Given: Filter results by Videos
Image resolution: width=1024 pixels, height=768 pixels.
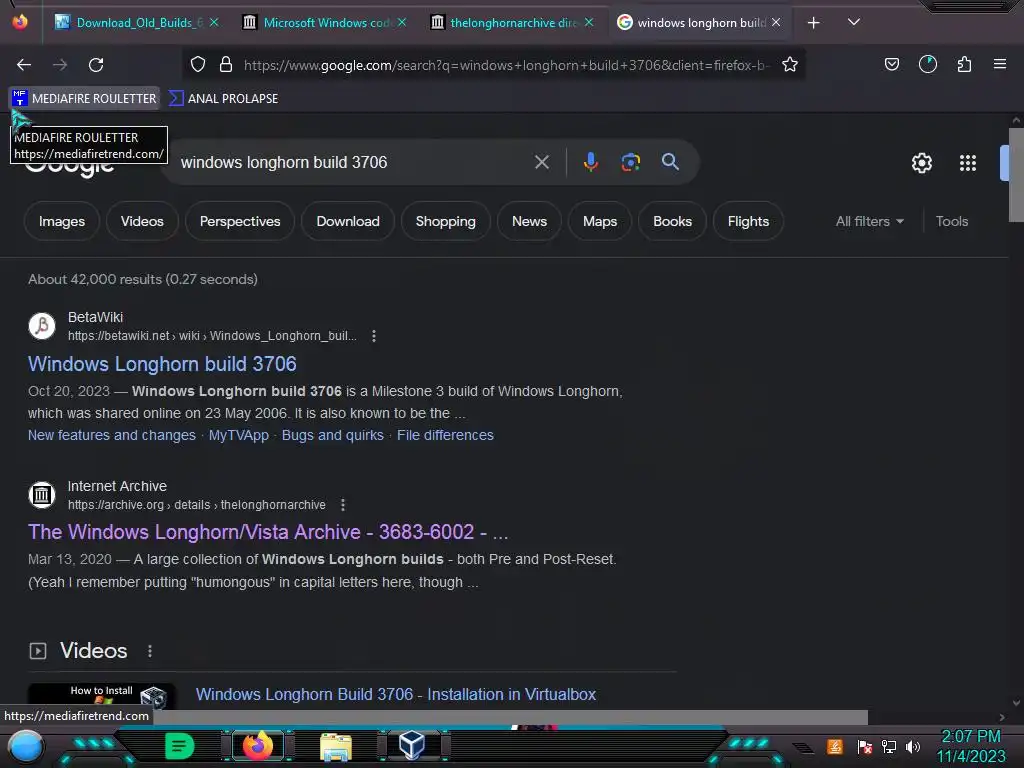Looking at the screenshot, I should click(x=142, y=221).
